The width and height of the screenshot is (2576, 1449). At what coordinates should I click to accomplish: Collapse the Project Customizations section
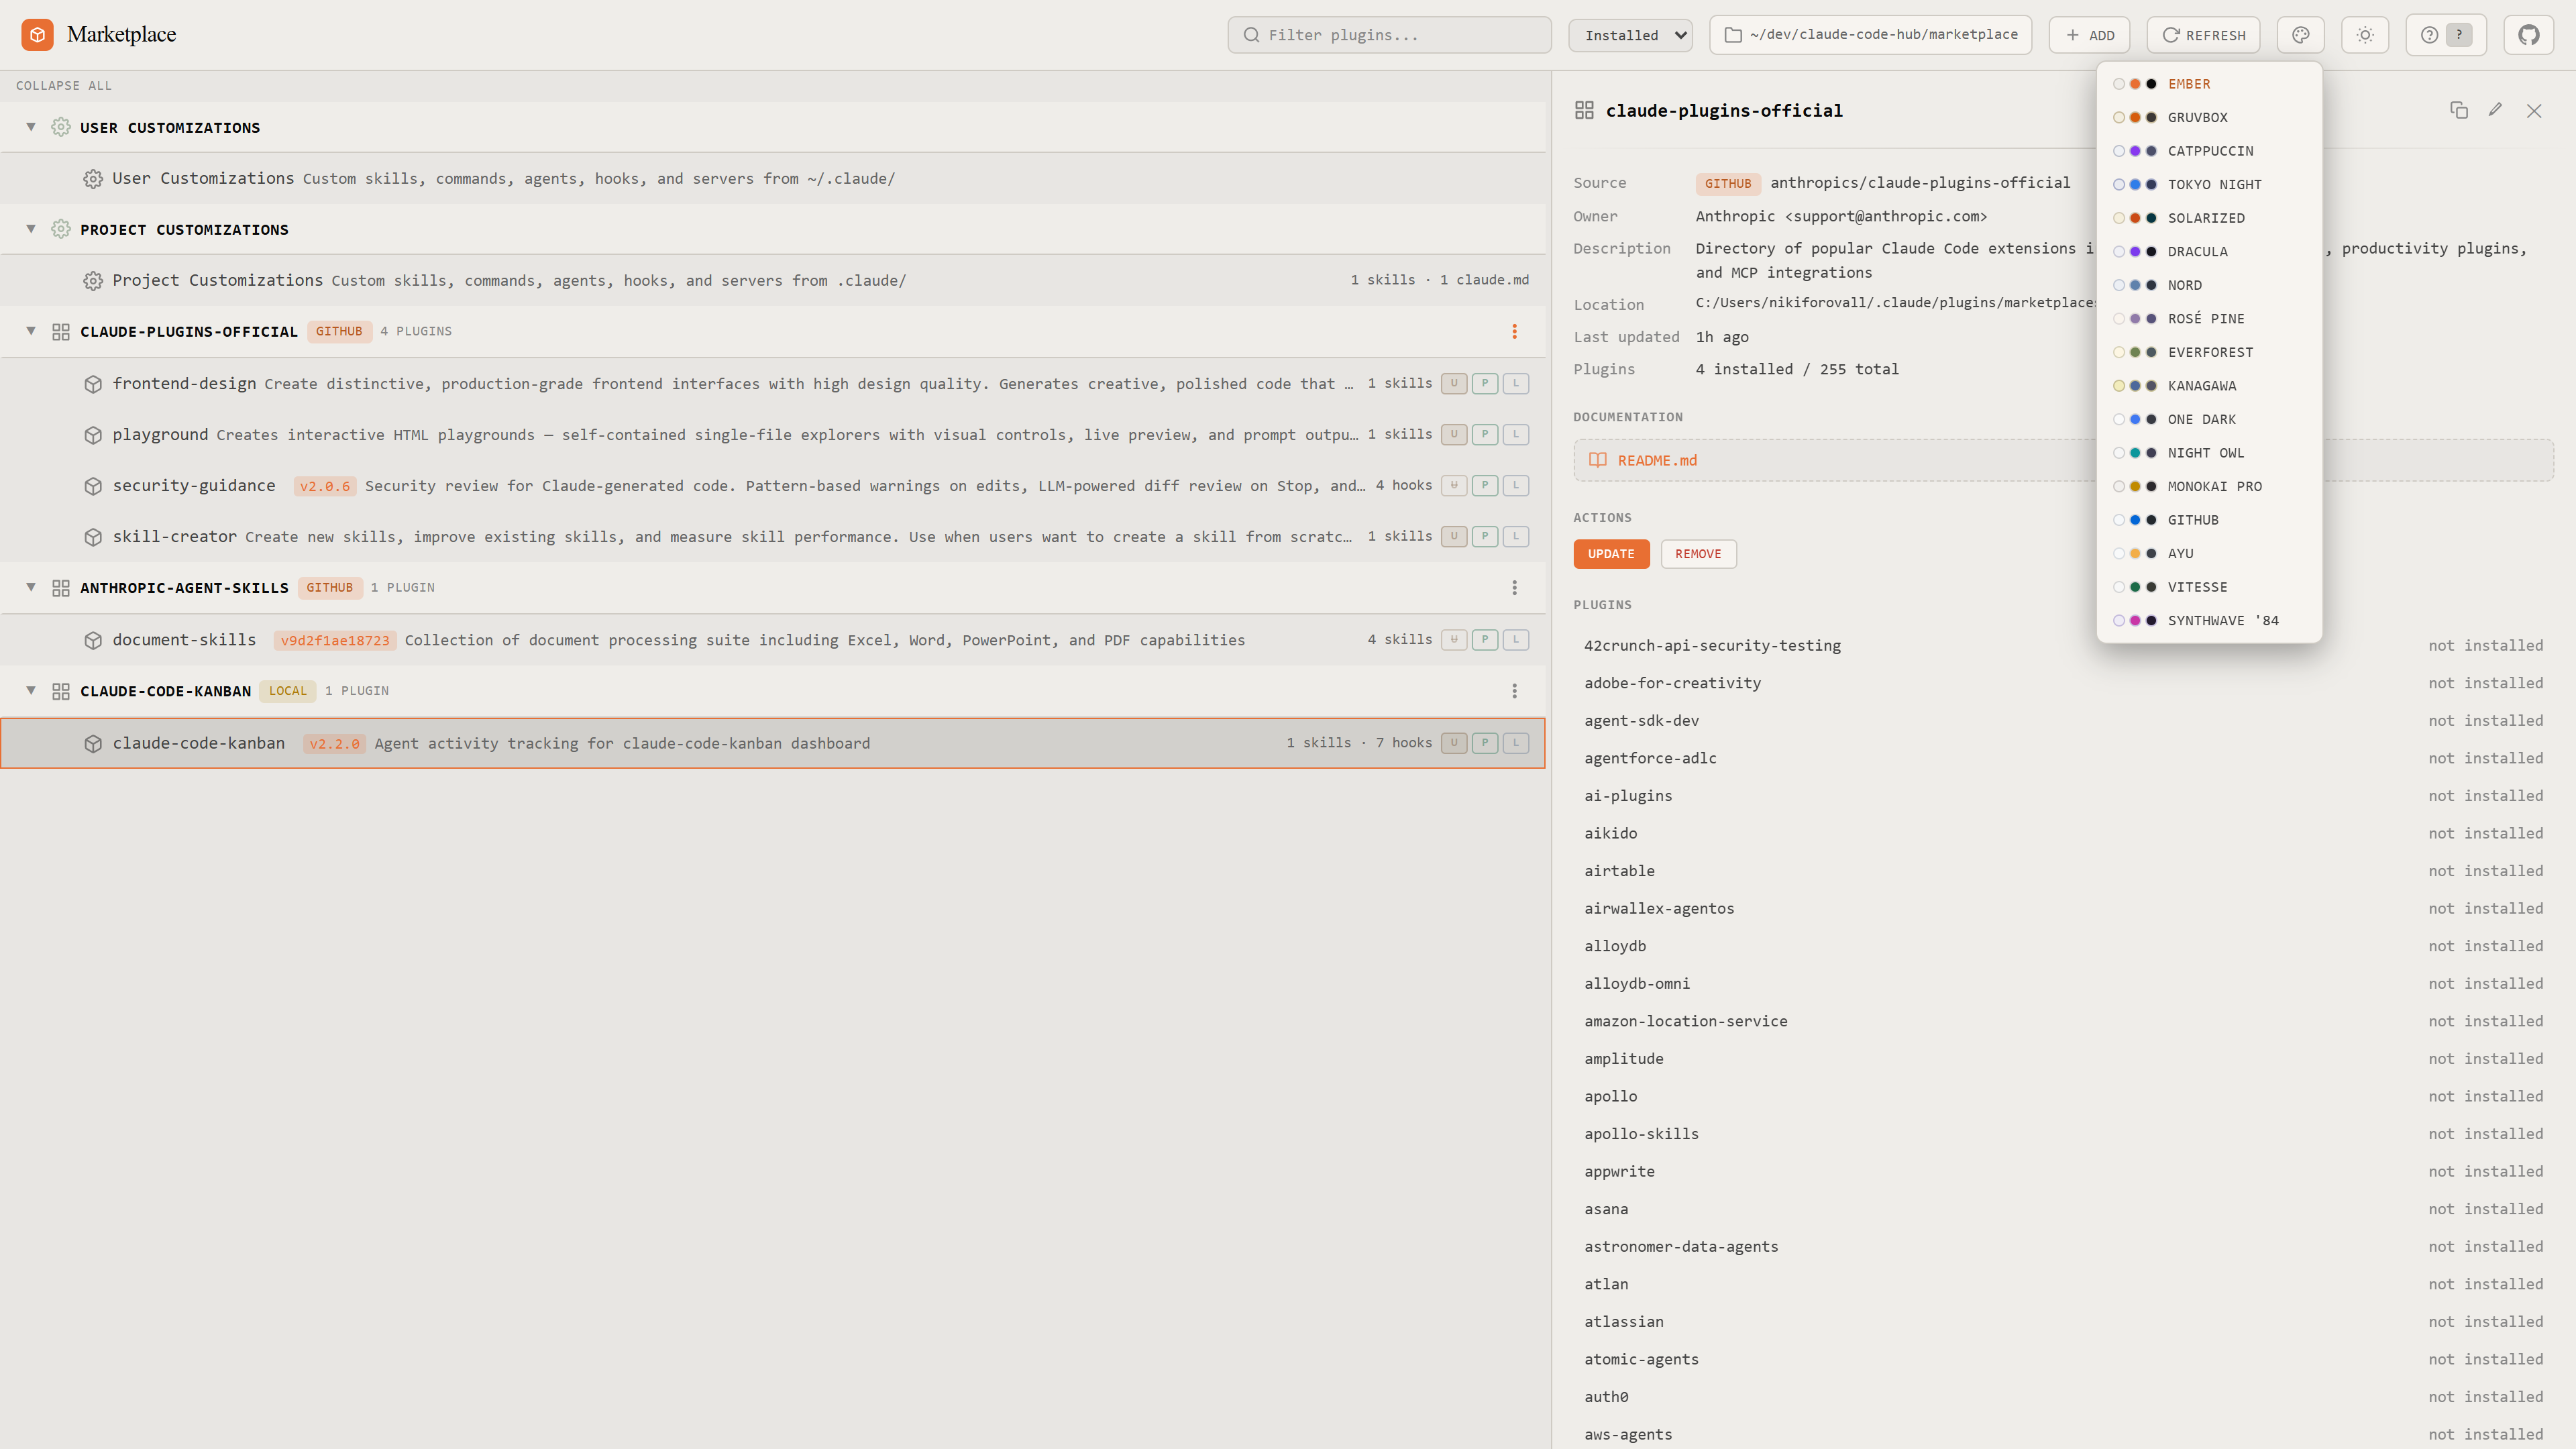31,229
